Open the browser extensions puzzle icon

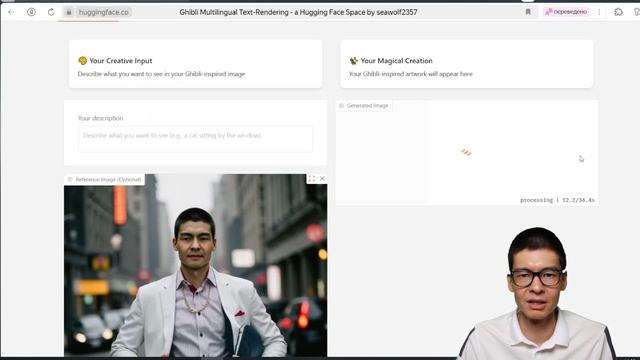point(618,12)
